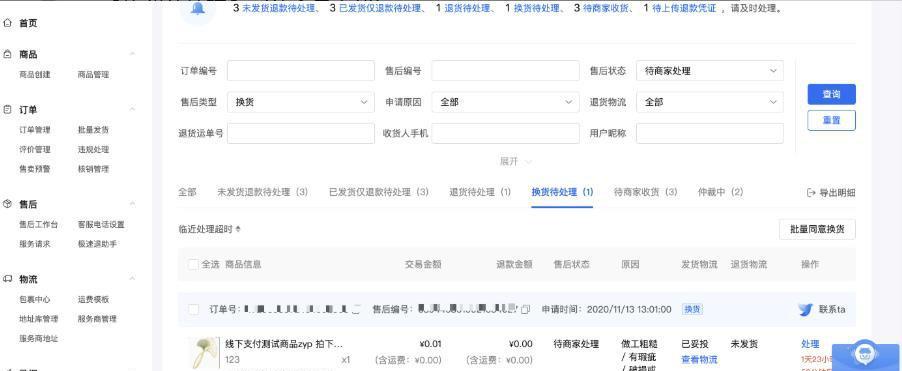
Task: Switch to 退货待处理 (1) tab
Action: coord(480,192)
